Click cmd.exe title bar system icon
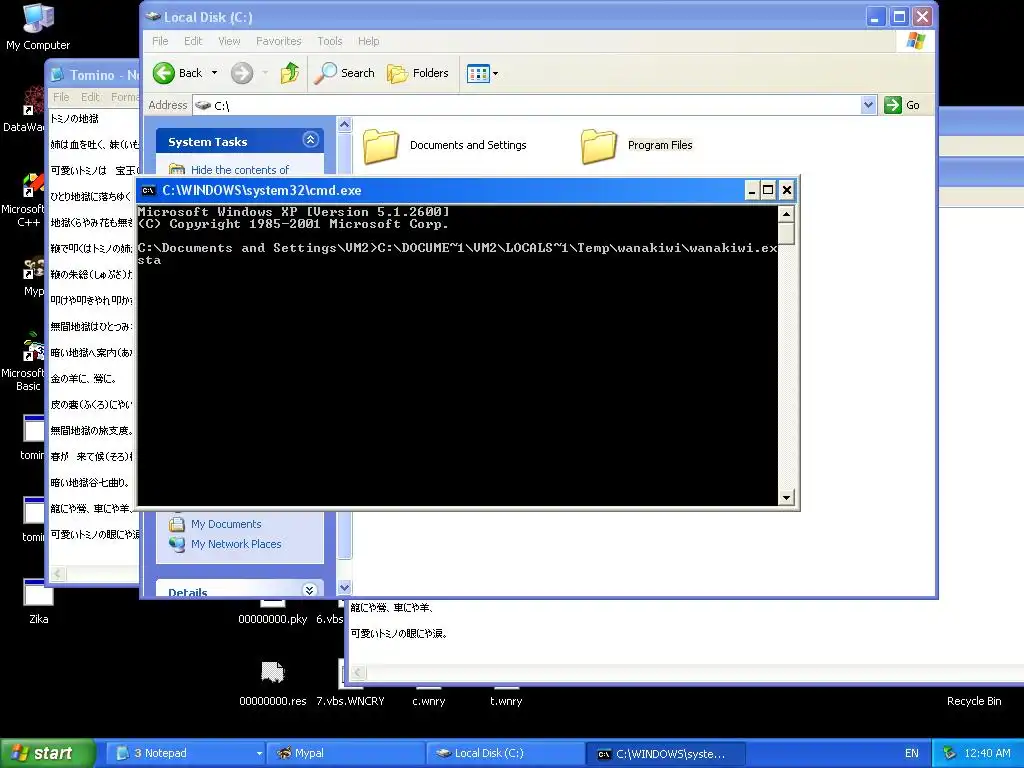This screenshot has width=1024, height=768. [x=149, y=191]
